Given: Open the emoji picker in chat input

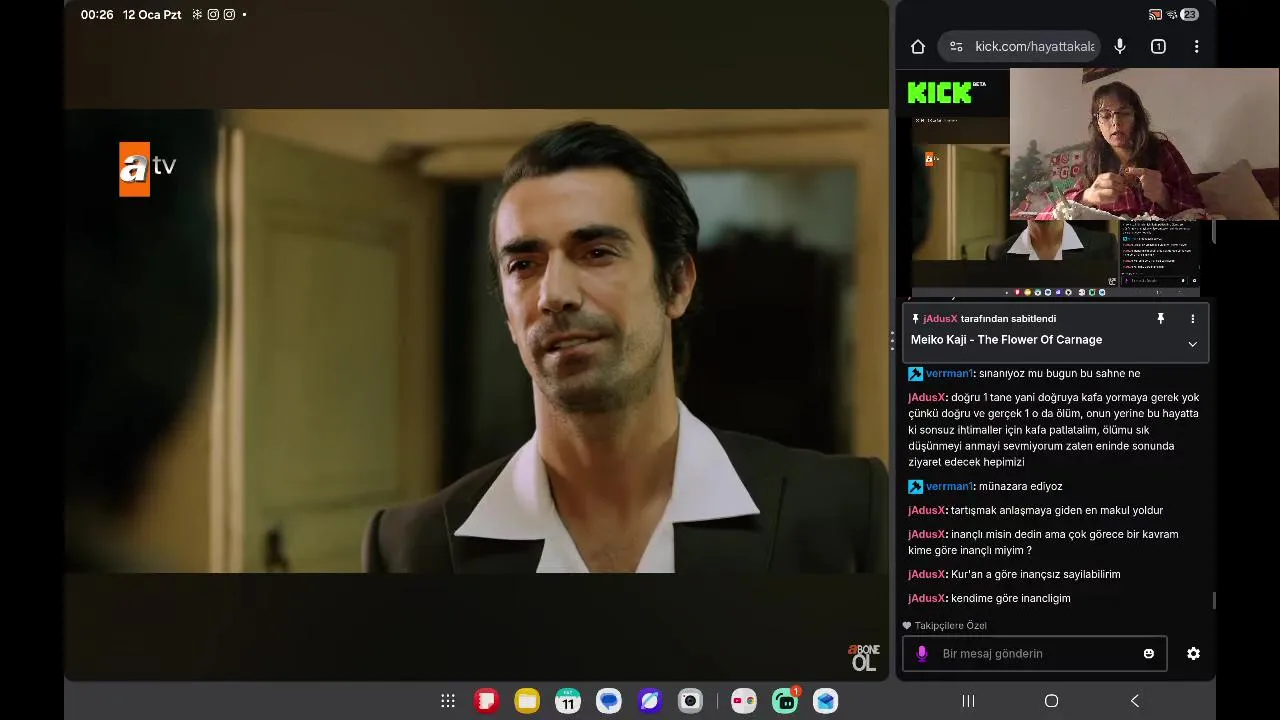Looking at the screenshot, I should click(1149, 653).
